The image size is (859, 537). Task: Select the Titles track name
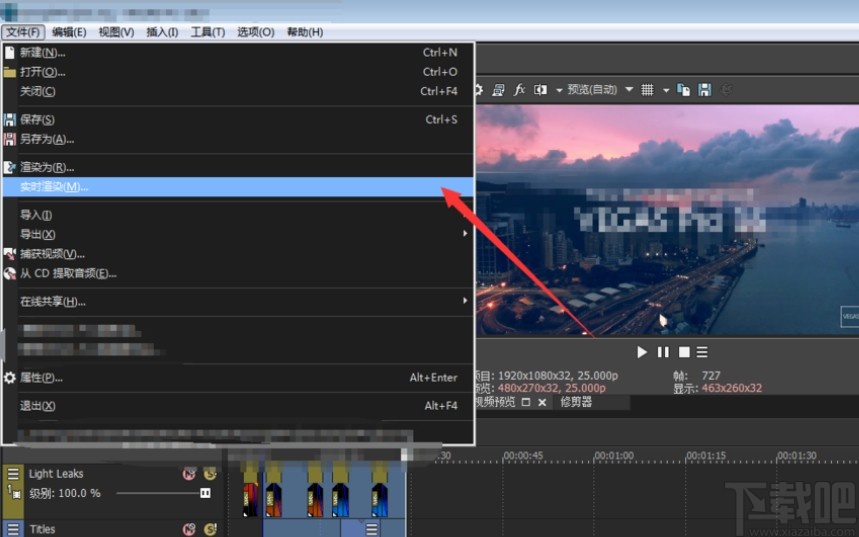[x=42, y=529]
